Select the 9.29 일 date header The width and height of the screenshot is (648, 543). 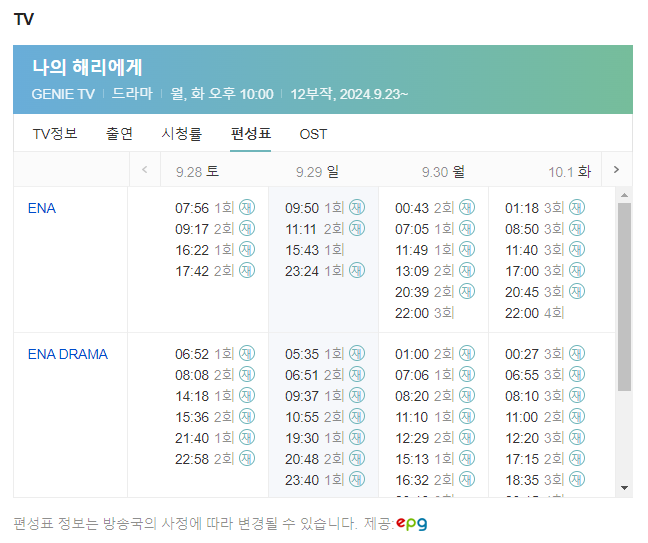[317, 171]
